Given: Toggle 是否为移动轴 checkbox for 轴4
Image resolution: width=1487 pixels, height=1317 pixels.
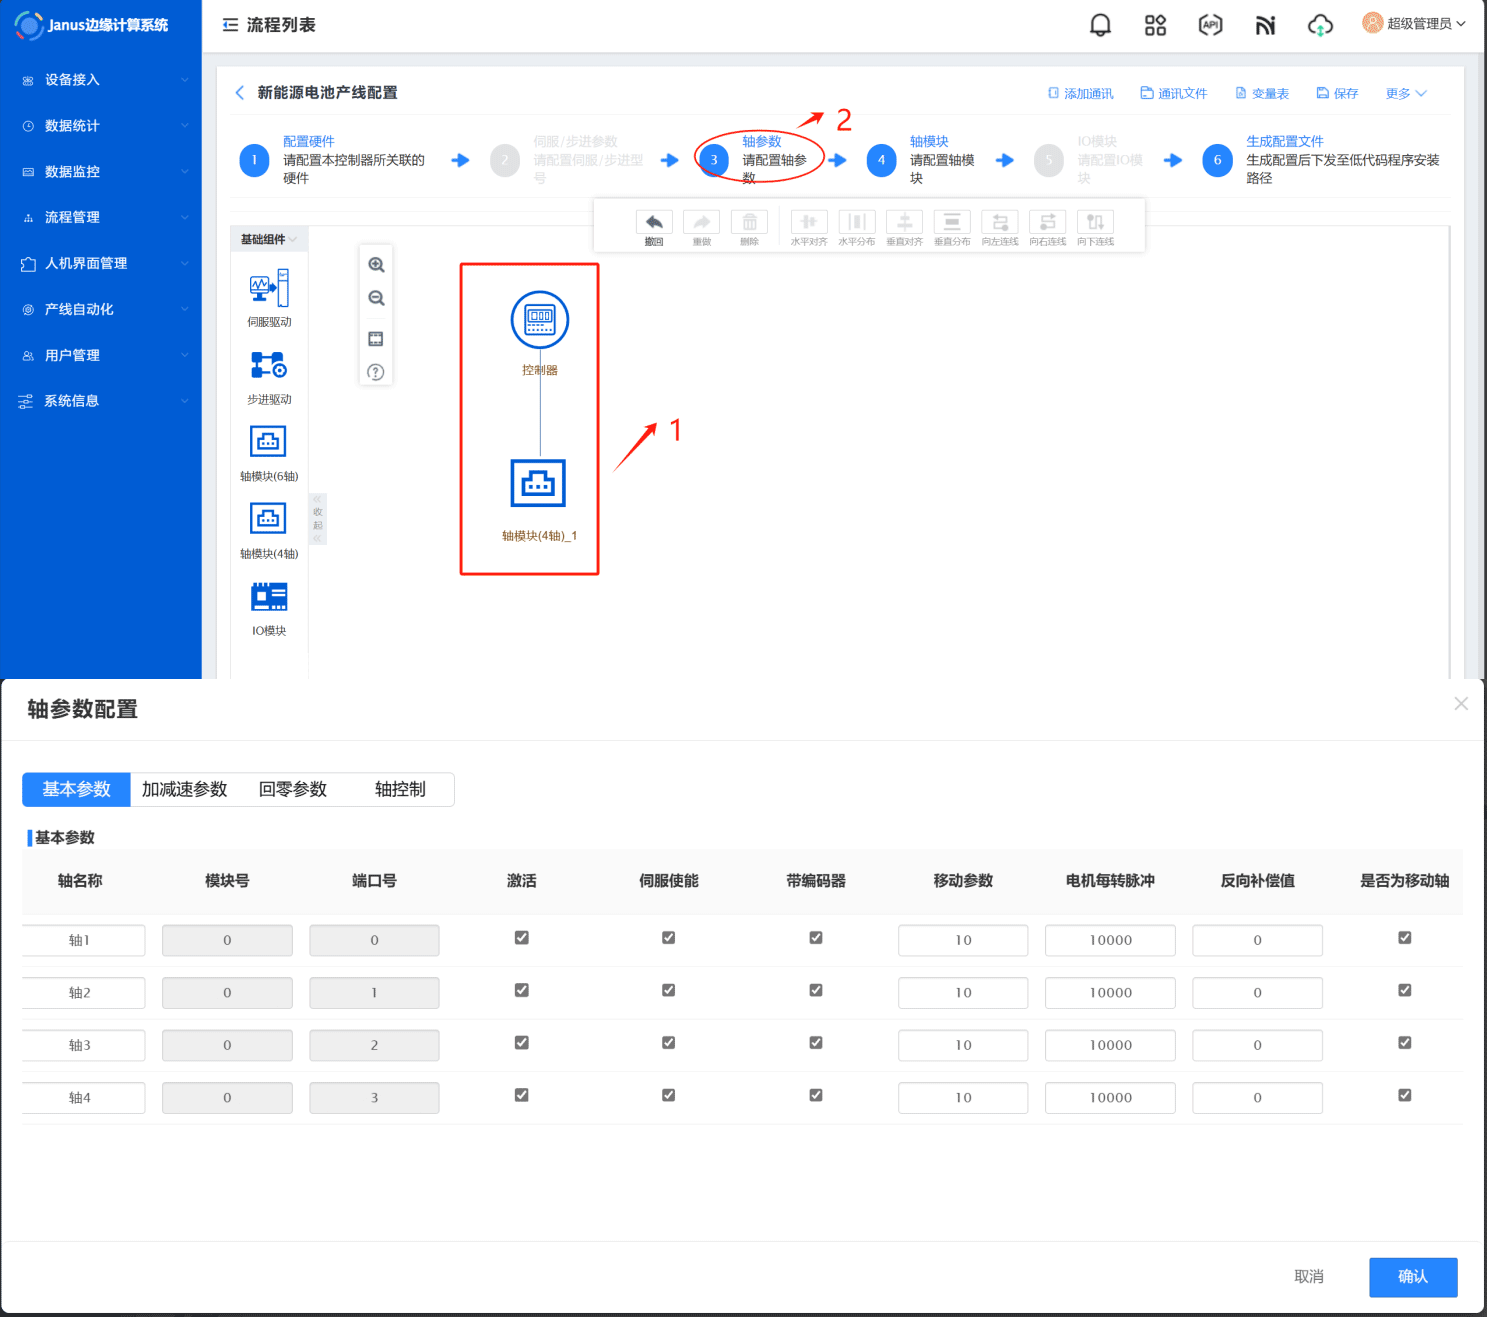Looking at the screenshot, I should click(x=1404, y=1095).
